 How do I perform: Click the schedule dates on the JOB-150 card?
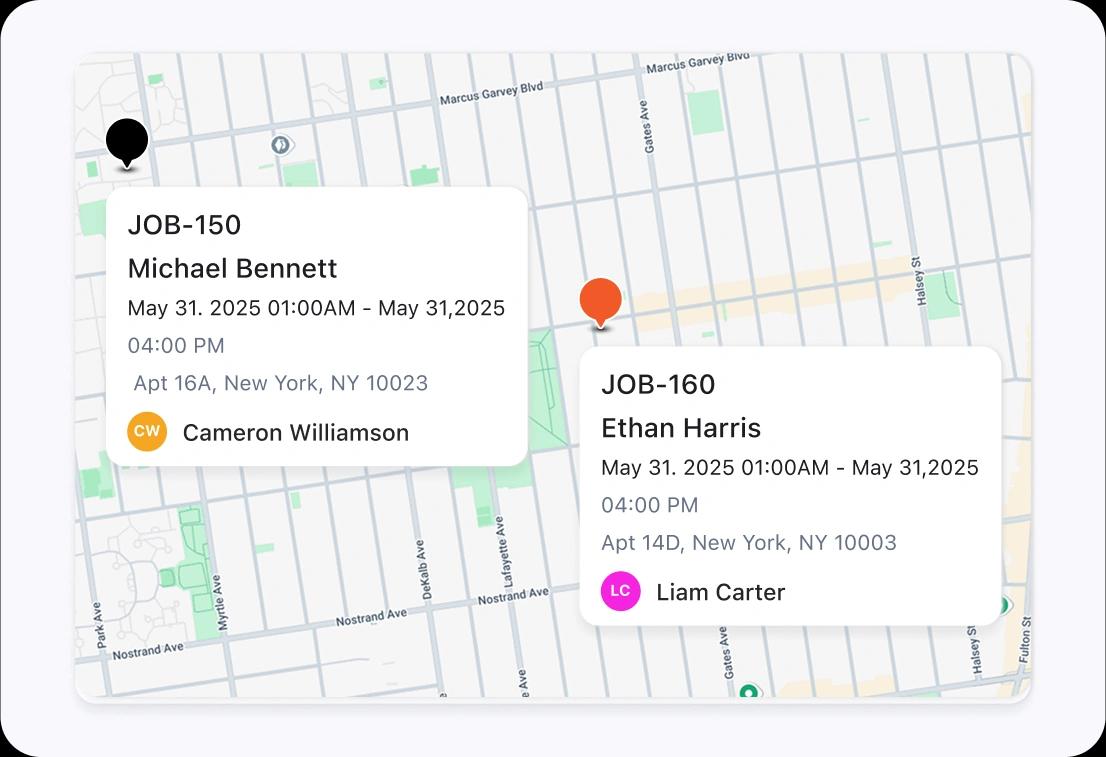316,308
